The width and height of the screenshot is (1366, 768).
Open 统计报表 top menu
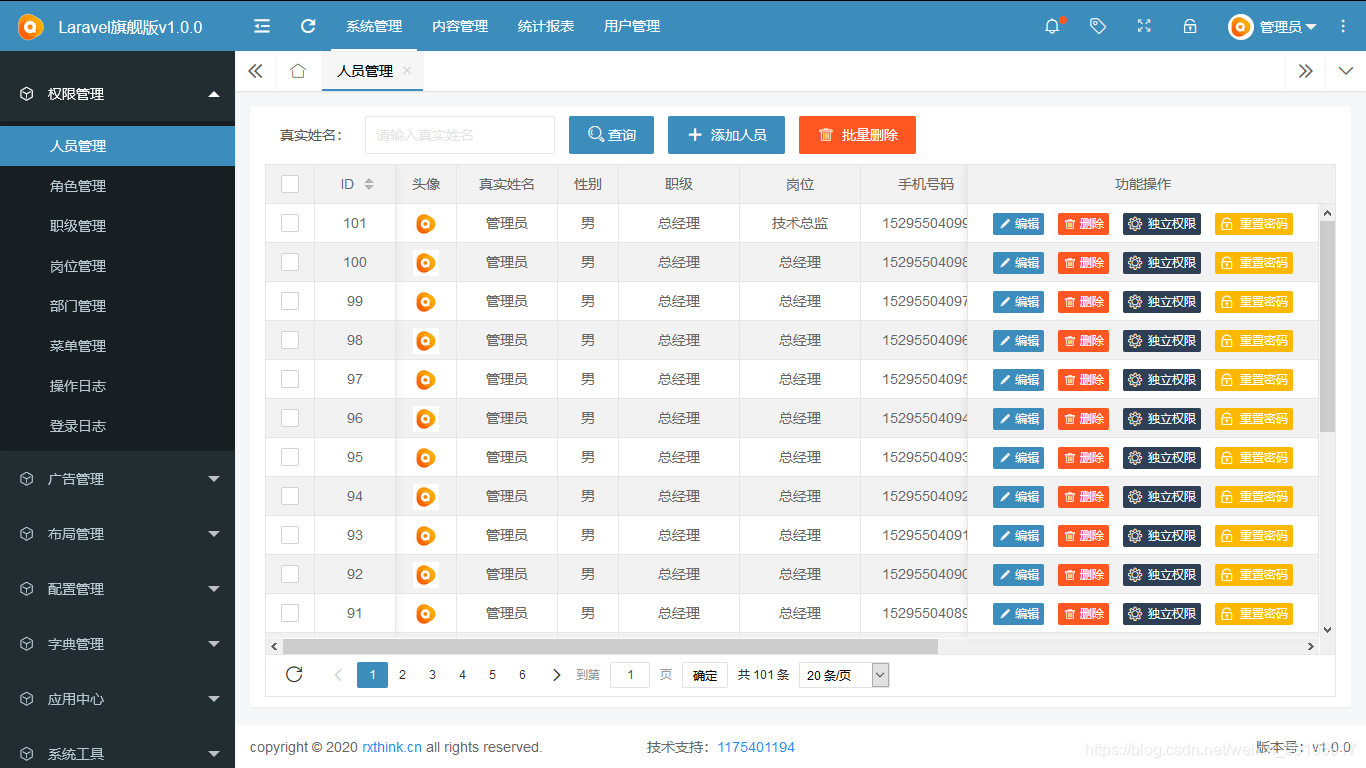click(546, 26)
